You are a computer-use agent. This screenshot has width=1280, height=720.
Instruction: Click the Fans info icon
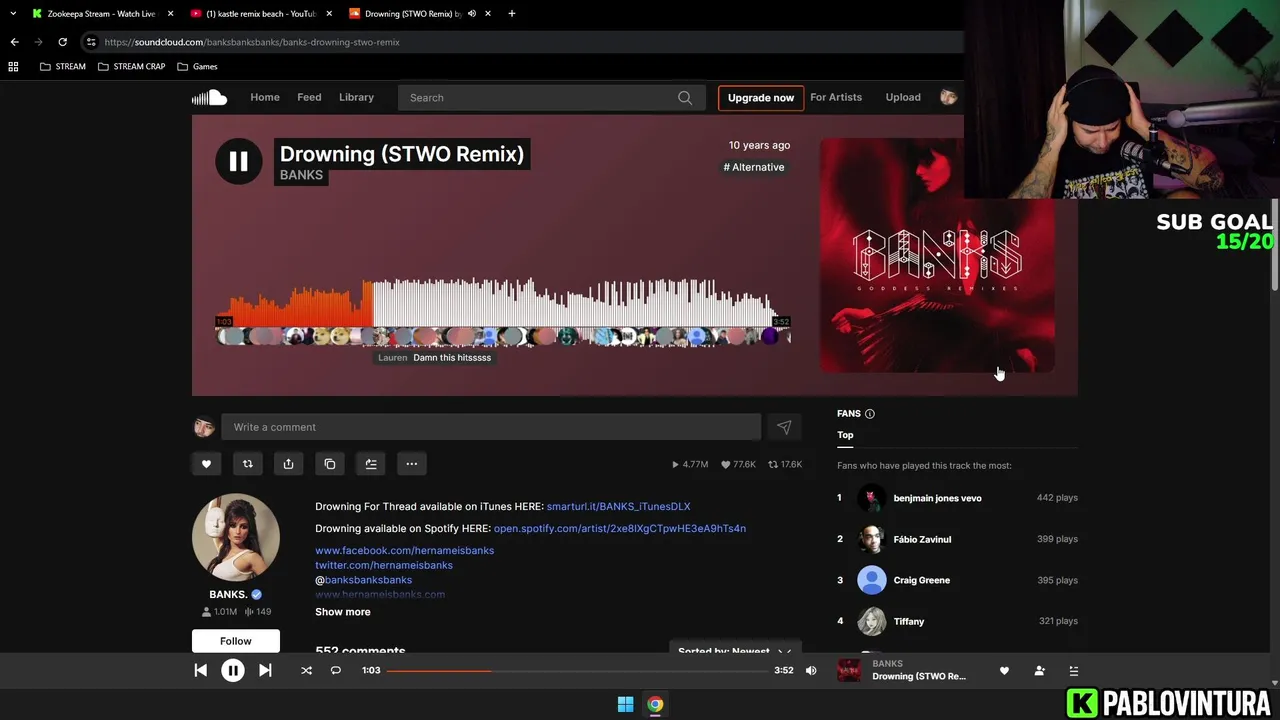869,414
